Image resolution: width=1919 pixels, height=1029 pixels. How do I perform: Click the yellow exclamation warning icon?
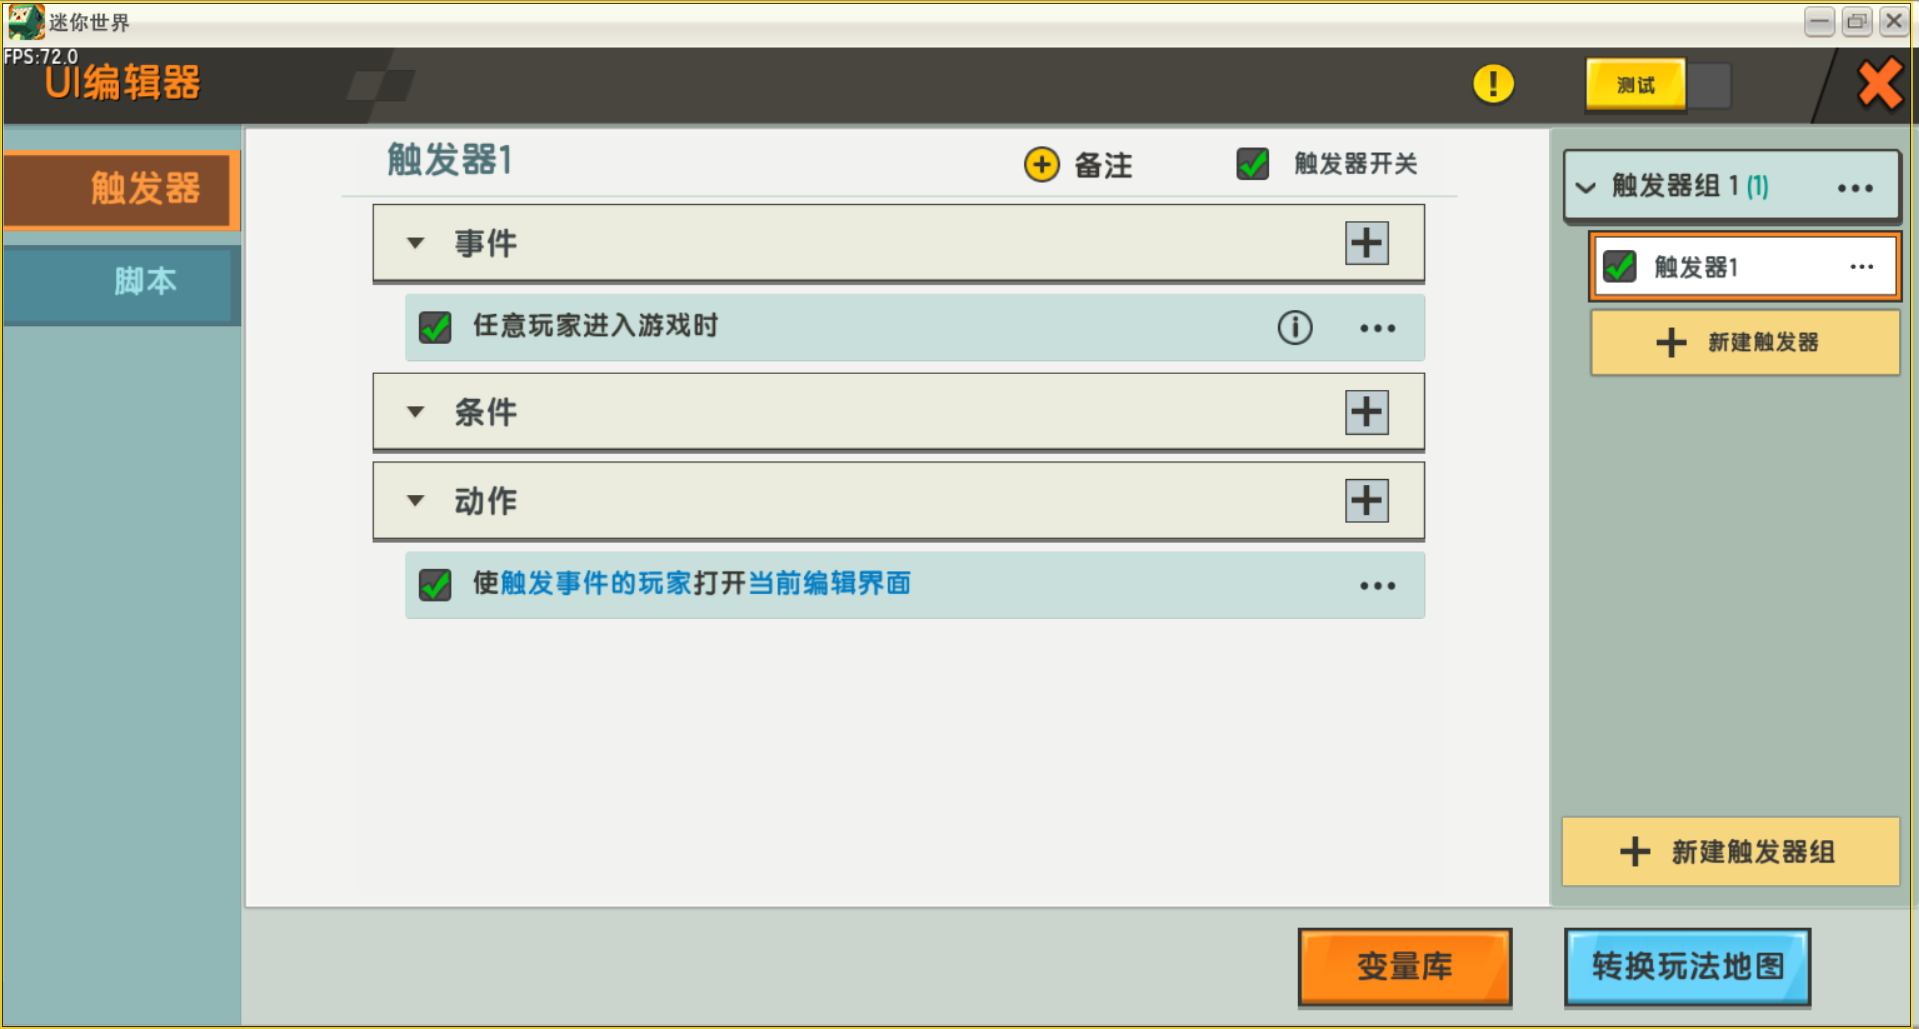(1493, 84)
